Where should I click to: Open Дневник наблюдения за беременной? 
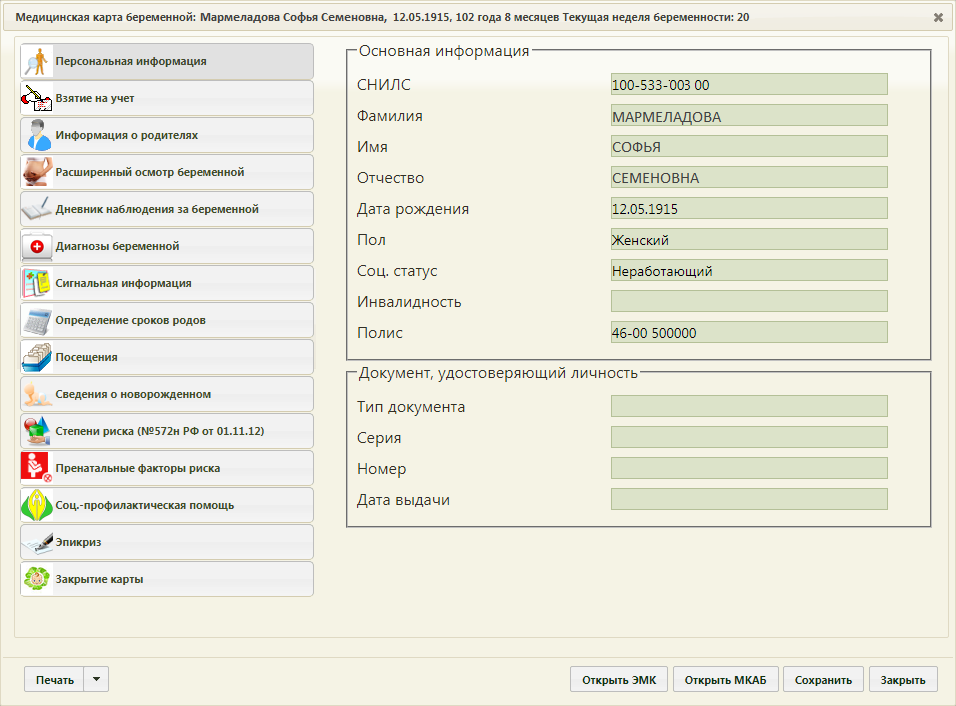coord(167,209)
